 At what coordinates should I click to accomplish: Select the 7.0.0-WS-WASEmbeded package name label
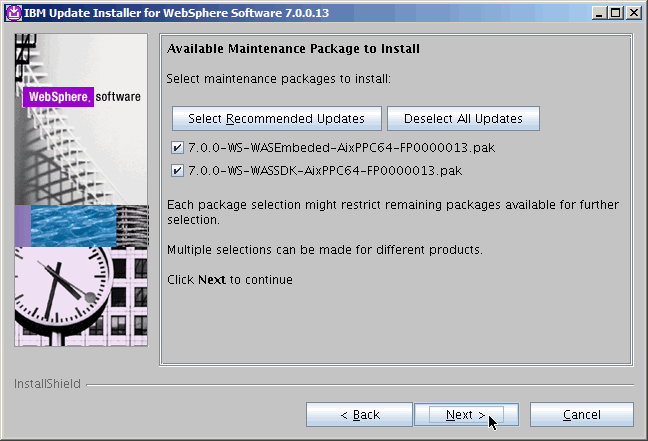341,147
